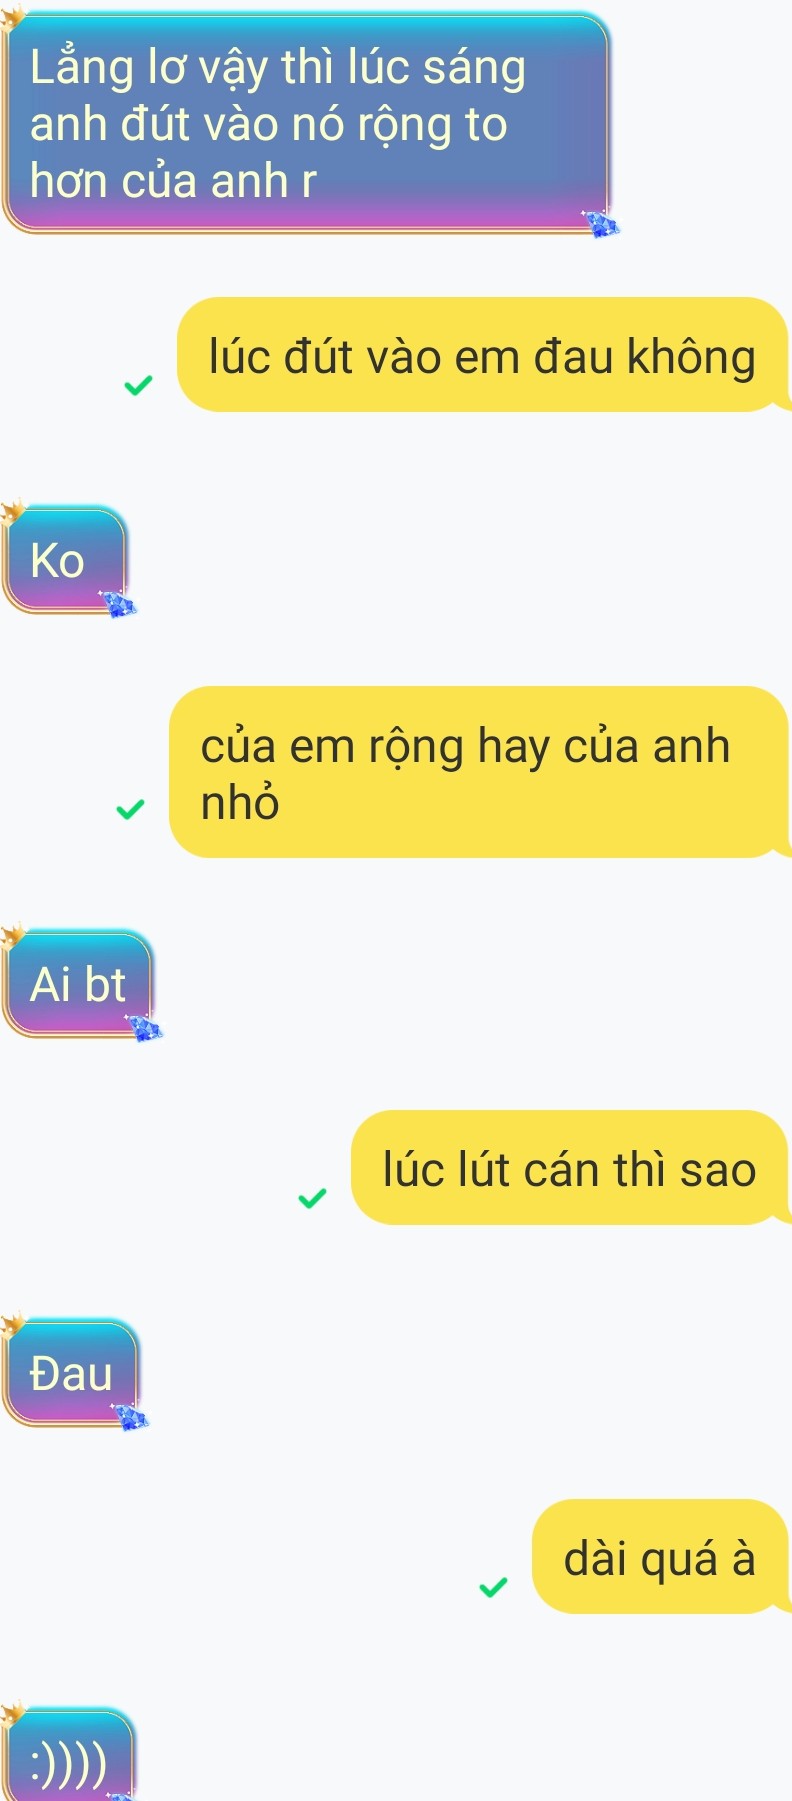Tap the green checkmark beside "lúc lút cán thì sao"
This screenshot has height=1801, width=792.
coord(313,1197)
